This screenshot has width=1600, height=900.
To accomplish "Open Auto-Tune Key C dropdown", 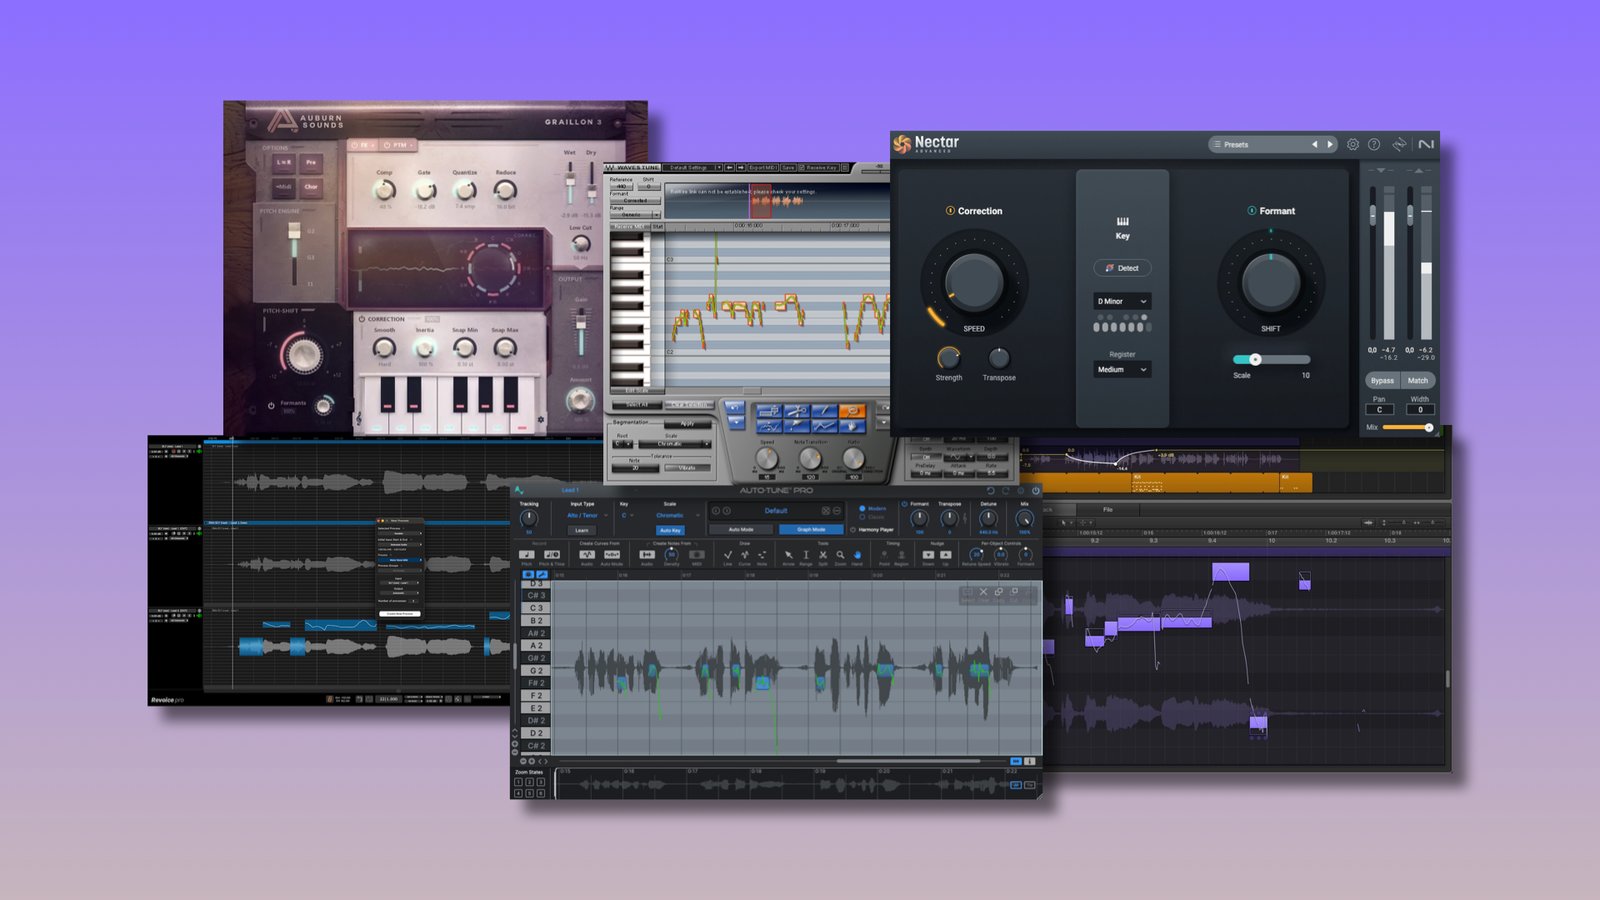I will [x=627, y=515].
